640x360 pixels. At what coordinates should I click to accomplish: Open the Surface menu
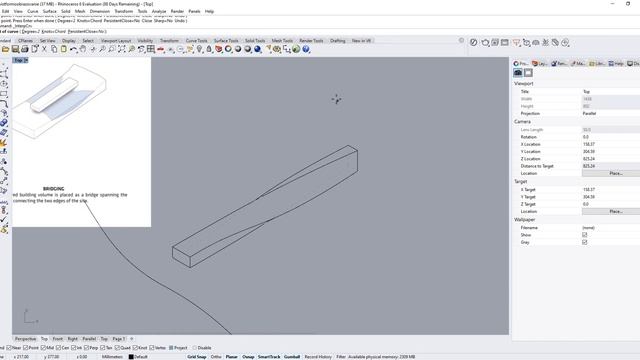(50, 11)
